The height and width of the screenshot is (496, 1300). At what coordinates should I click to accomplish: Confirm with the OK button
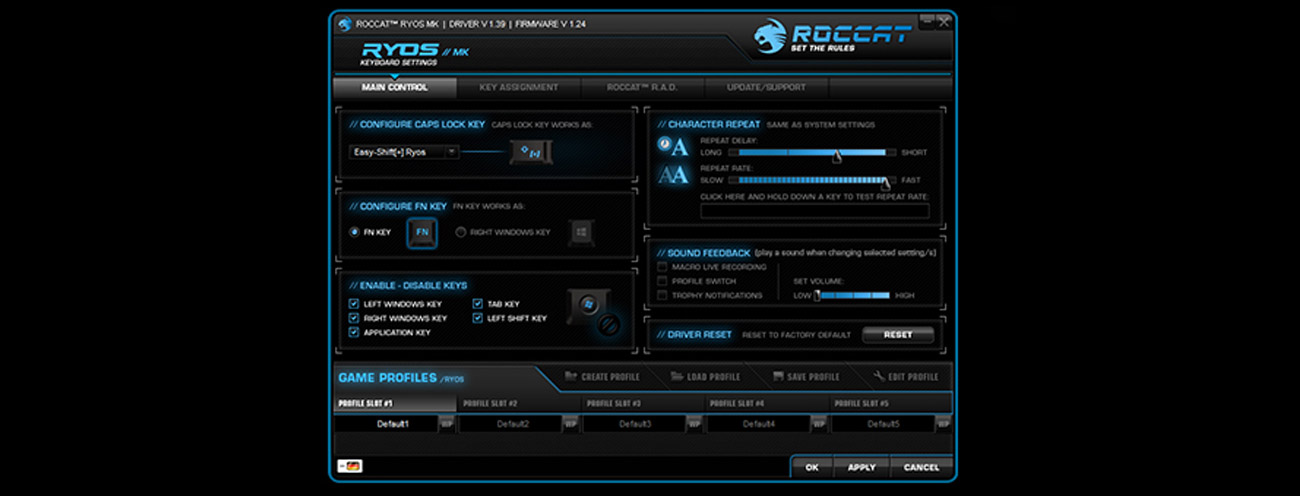coord(812,467)
